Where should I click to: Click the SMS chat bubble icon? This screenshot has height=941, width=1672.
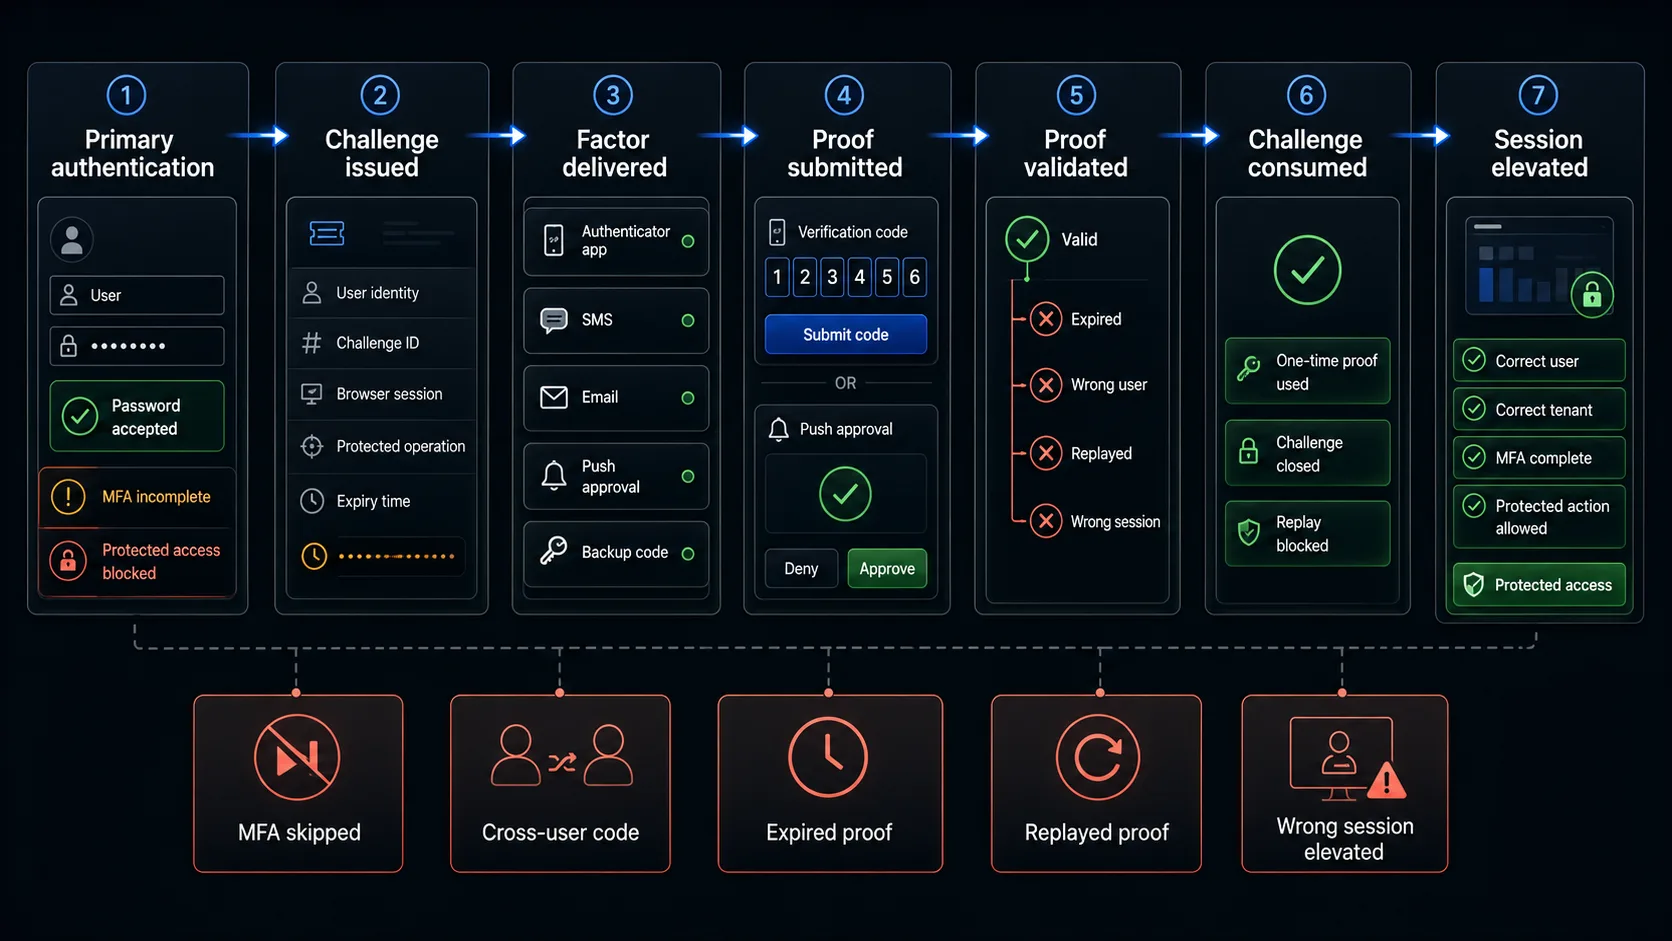[553, 320]
